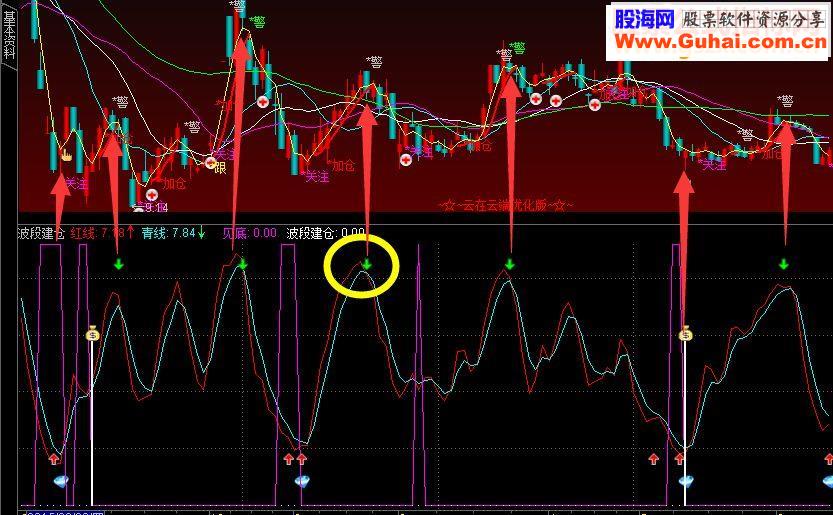This screenshot has width=833, height=515.
Task: Click the red plus circle beside 跟 label
Action: pos(211,163)
